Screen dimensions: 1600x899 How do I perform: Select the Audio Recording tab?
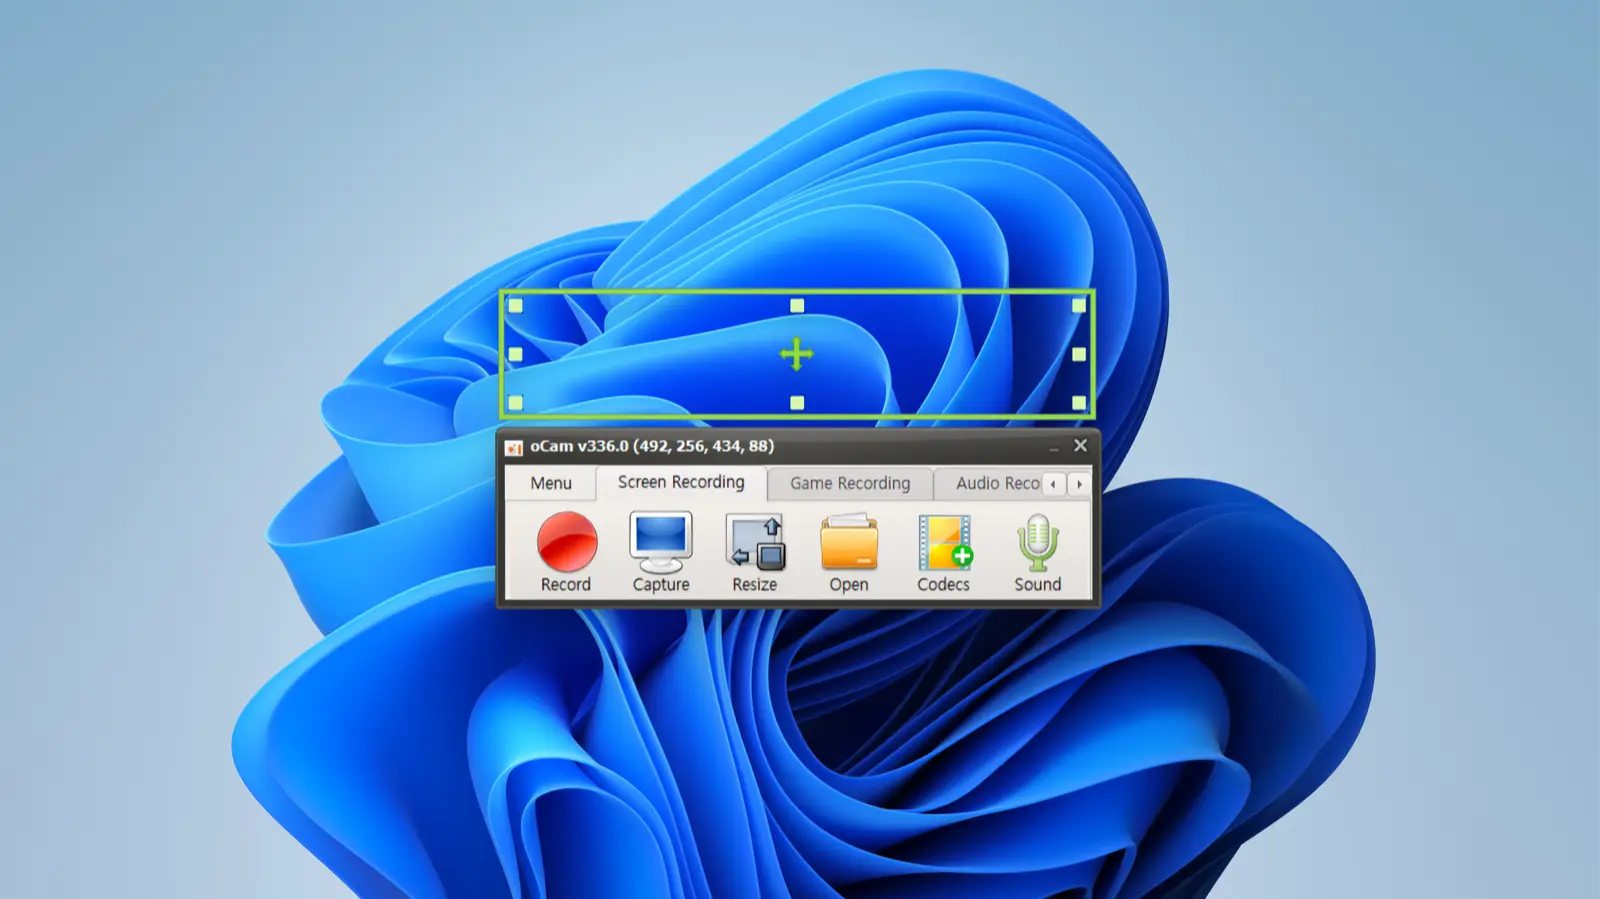(996, 483)
